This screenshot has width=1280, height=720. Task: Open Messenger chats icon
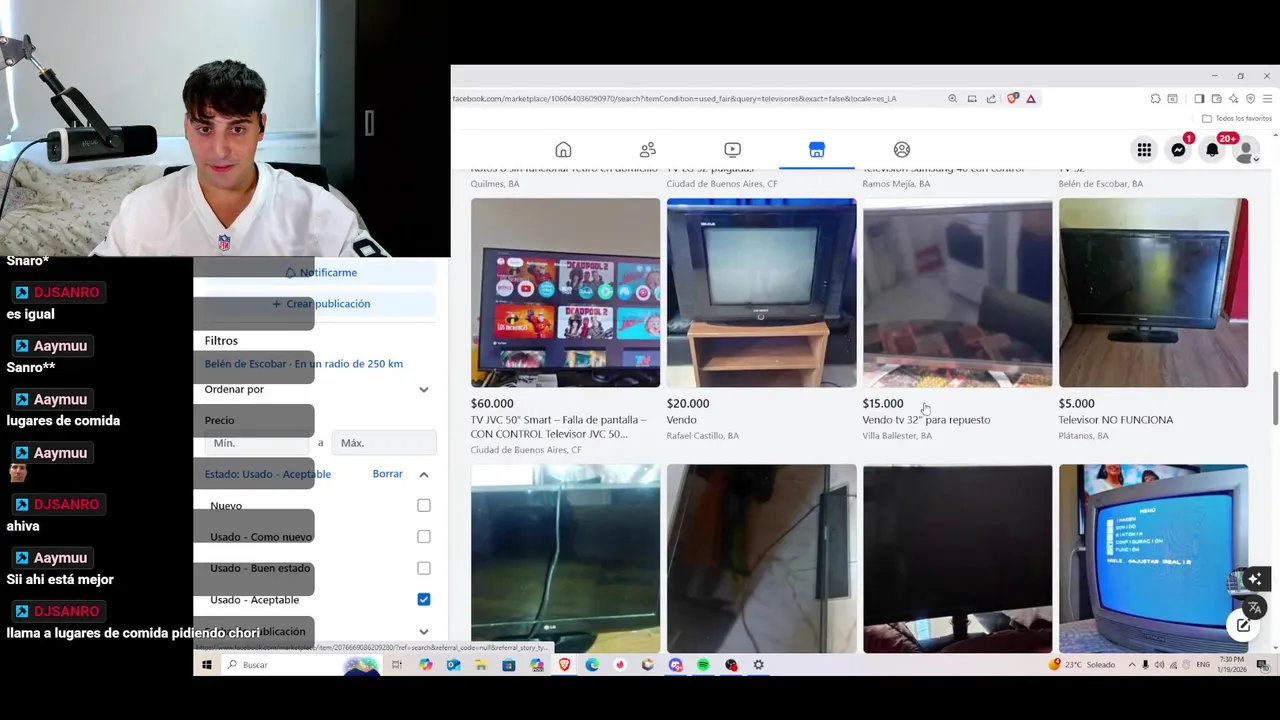point(1179,150)
